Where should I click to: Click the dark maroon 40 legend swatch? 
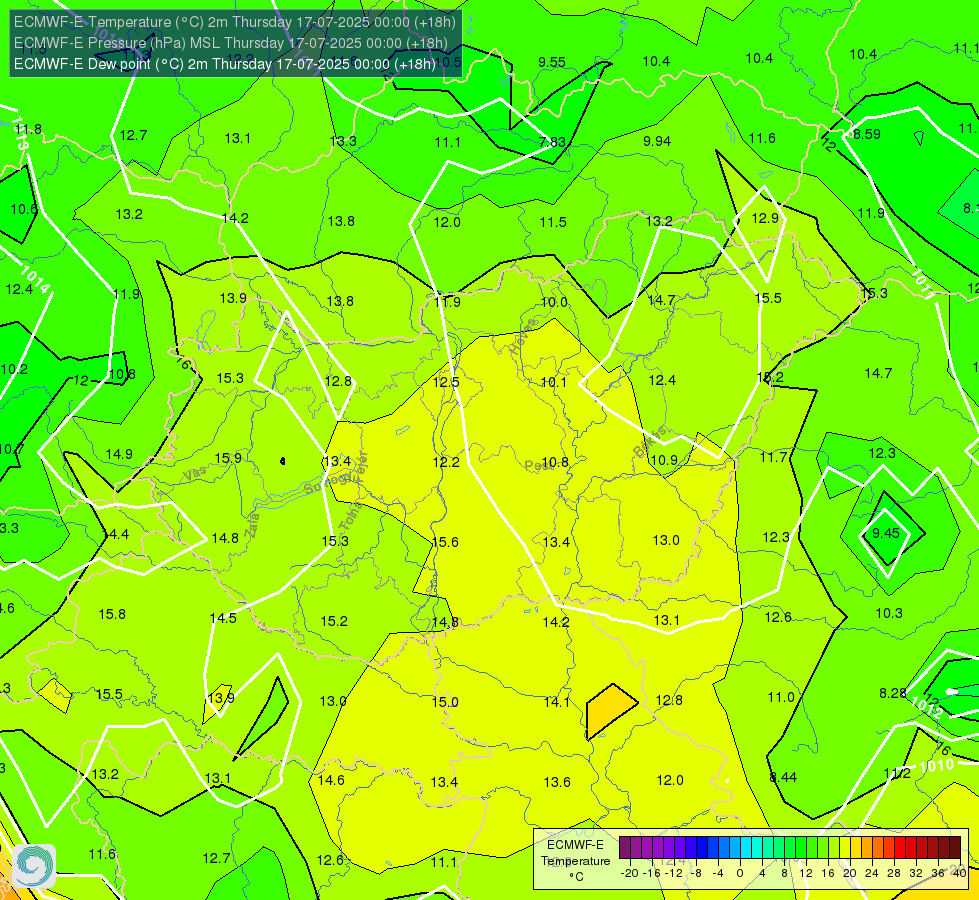(955, 848)
